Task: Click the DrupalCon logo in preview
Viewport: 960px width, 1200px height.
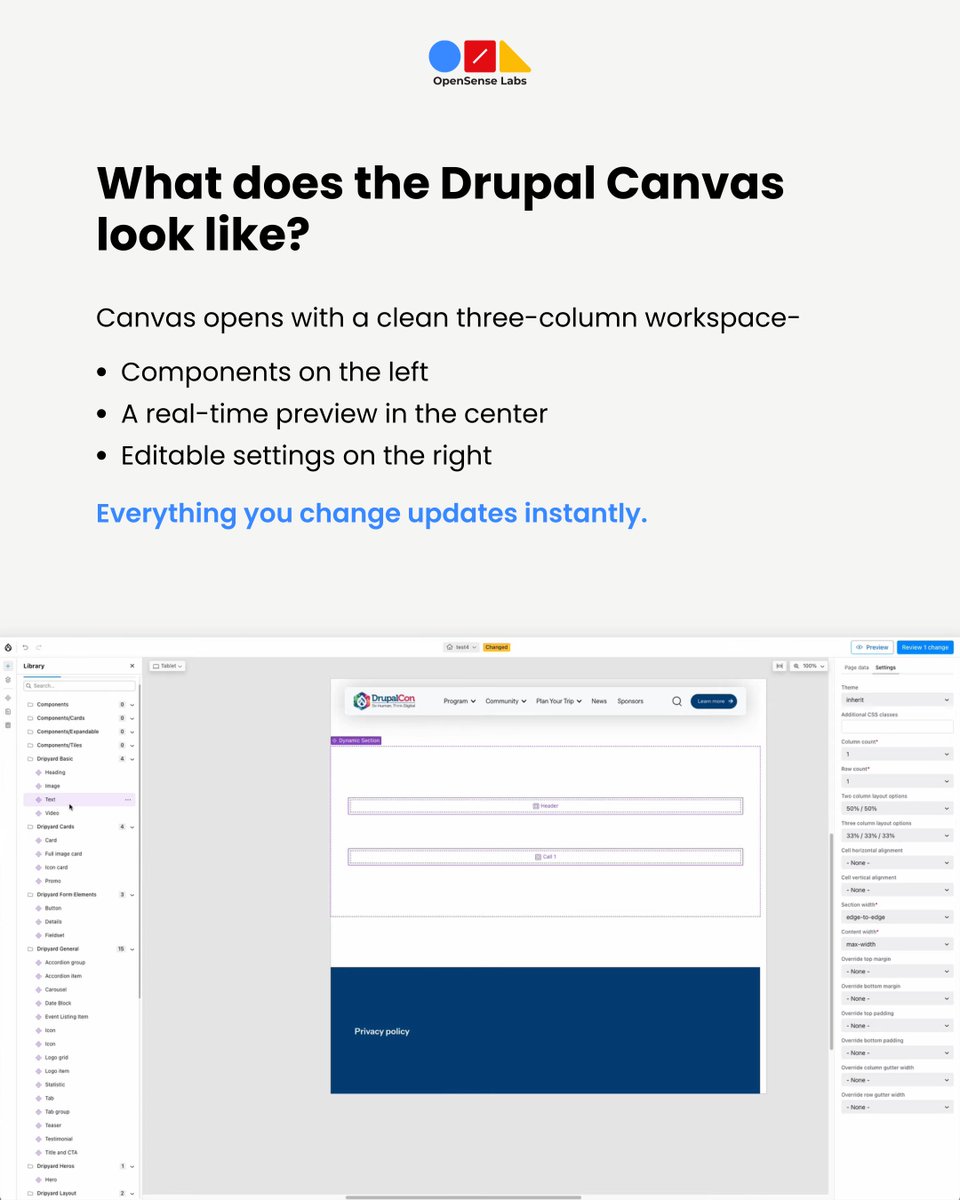Action: tap(384, 701)
